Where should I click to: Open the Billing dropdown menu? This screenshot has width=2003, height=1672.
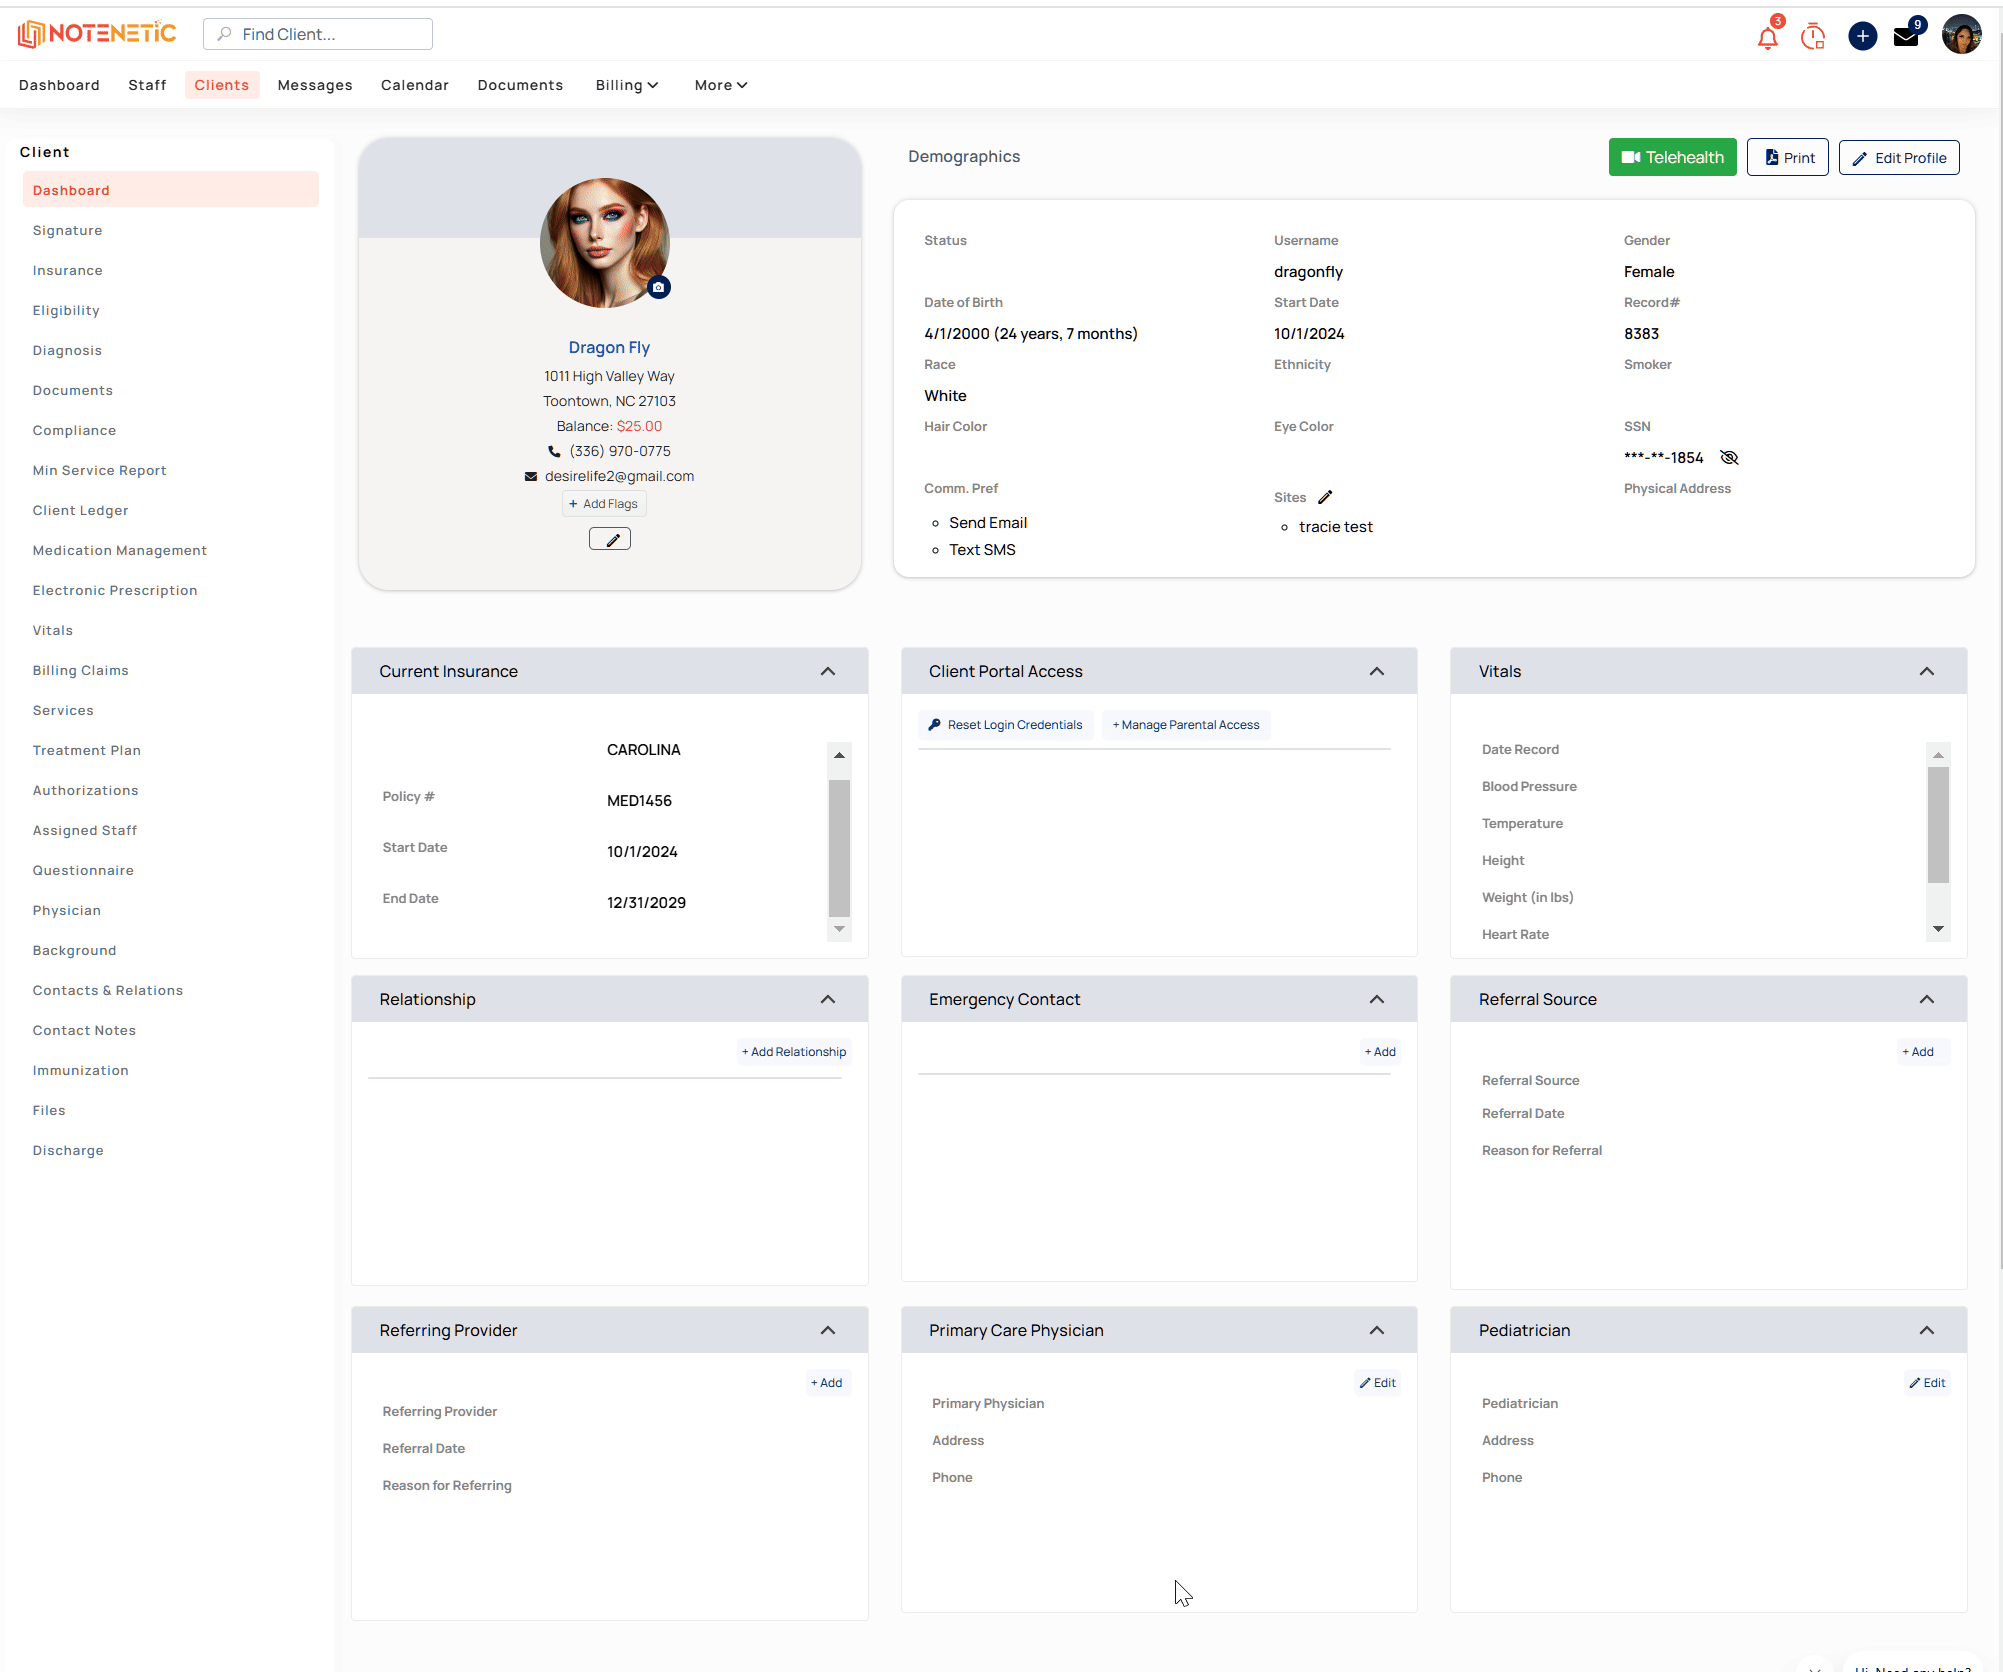coord(627,85)
